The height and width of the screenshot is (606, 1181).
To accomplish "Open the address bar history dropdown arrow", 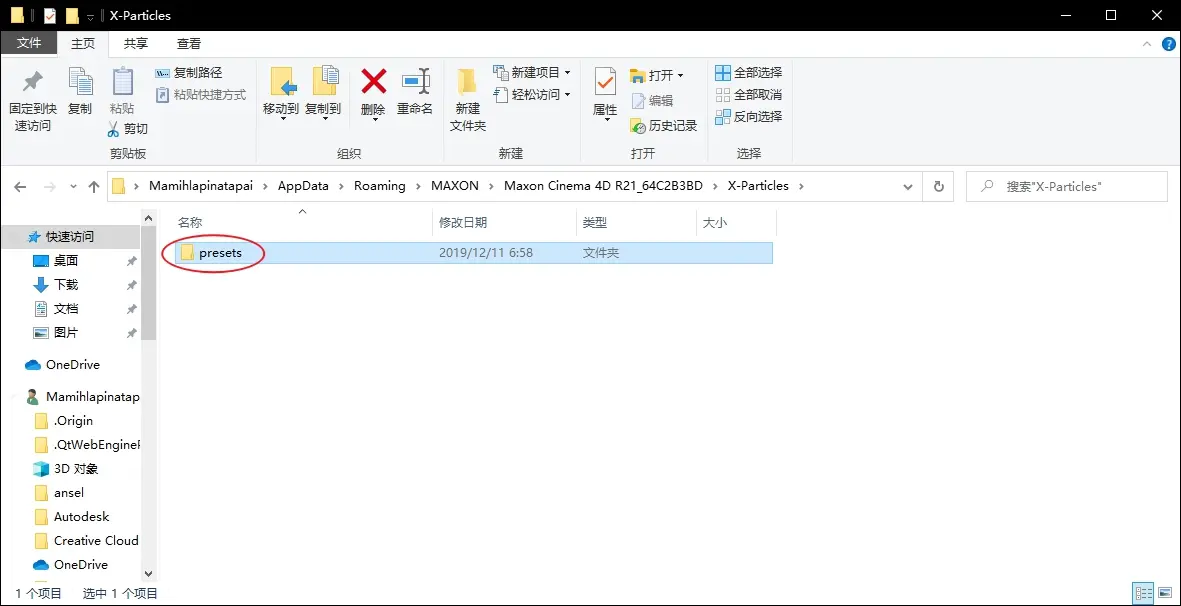I will tap(908, 186).
